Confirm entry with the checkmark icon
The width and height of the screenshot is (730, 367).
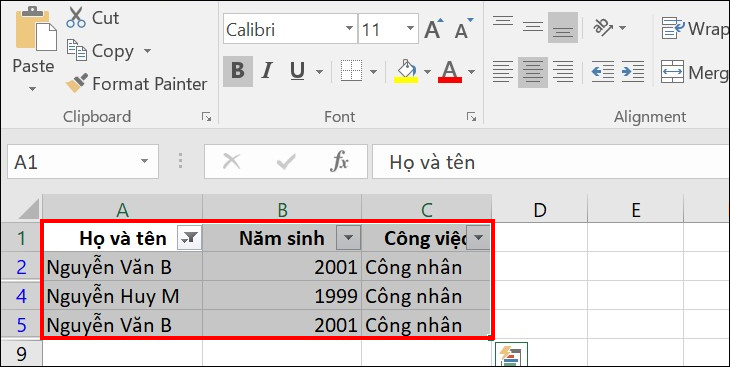(x=285, y=162)
